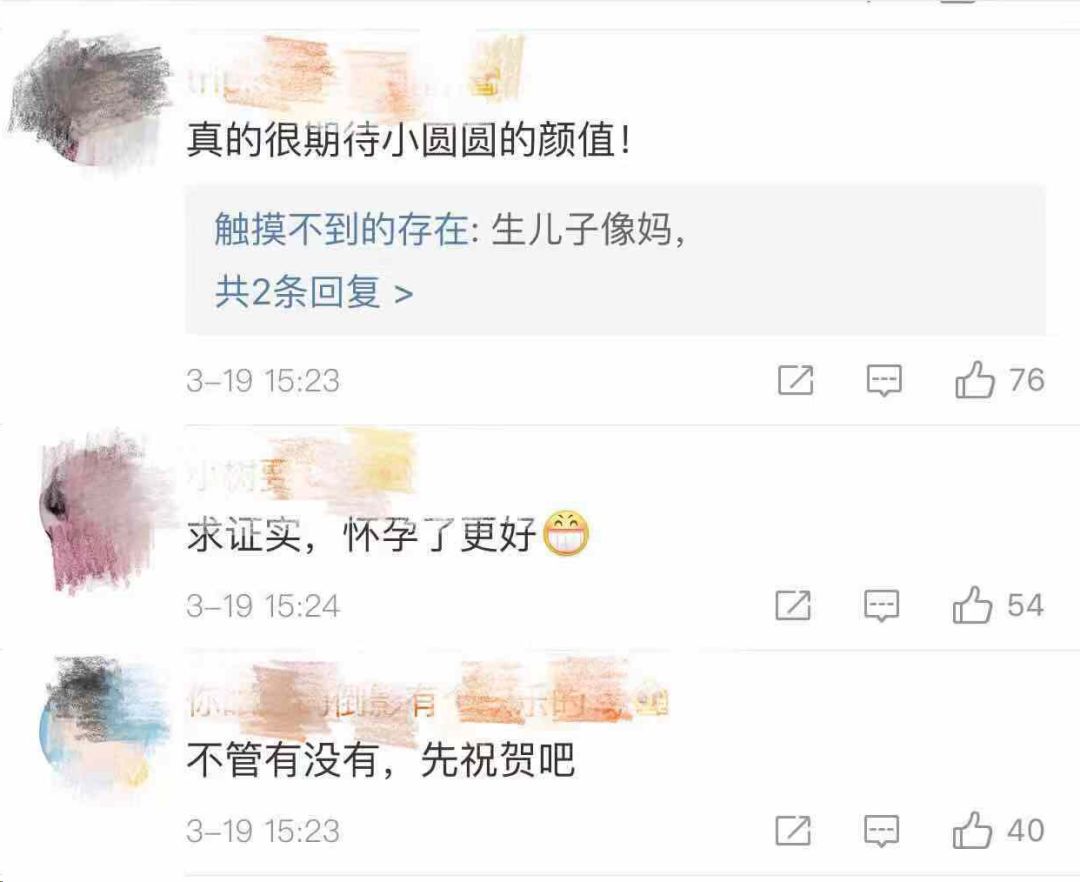Screen dimensions: 1080x882
Task: Expand 共2条回复 replies
Action: point(314,292)
